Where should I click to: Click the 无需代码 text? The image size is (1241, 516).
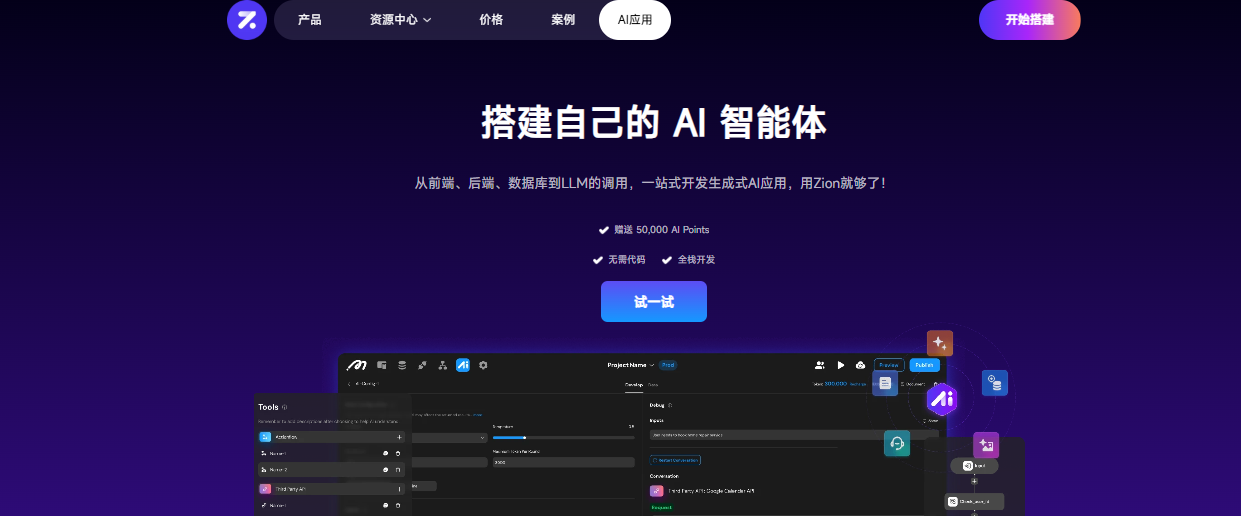tap(627, 260)
